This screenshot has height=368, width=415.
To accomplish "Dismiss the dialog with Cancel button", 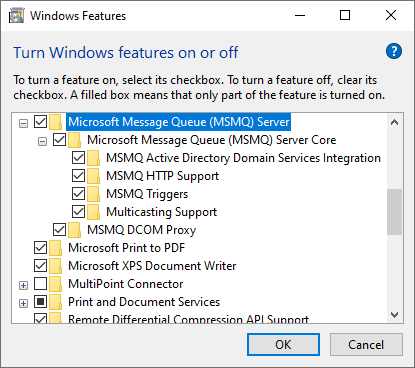I will click(366, 345).
